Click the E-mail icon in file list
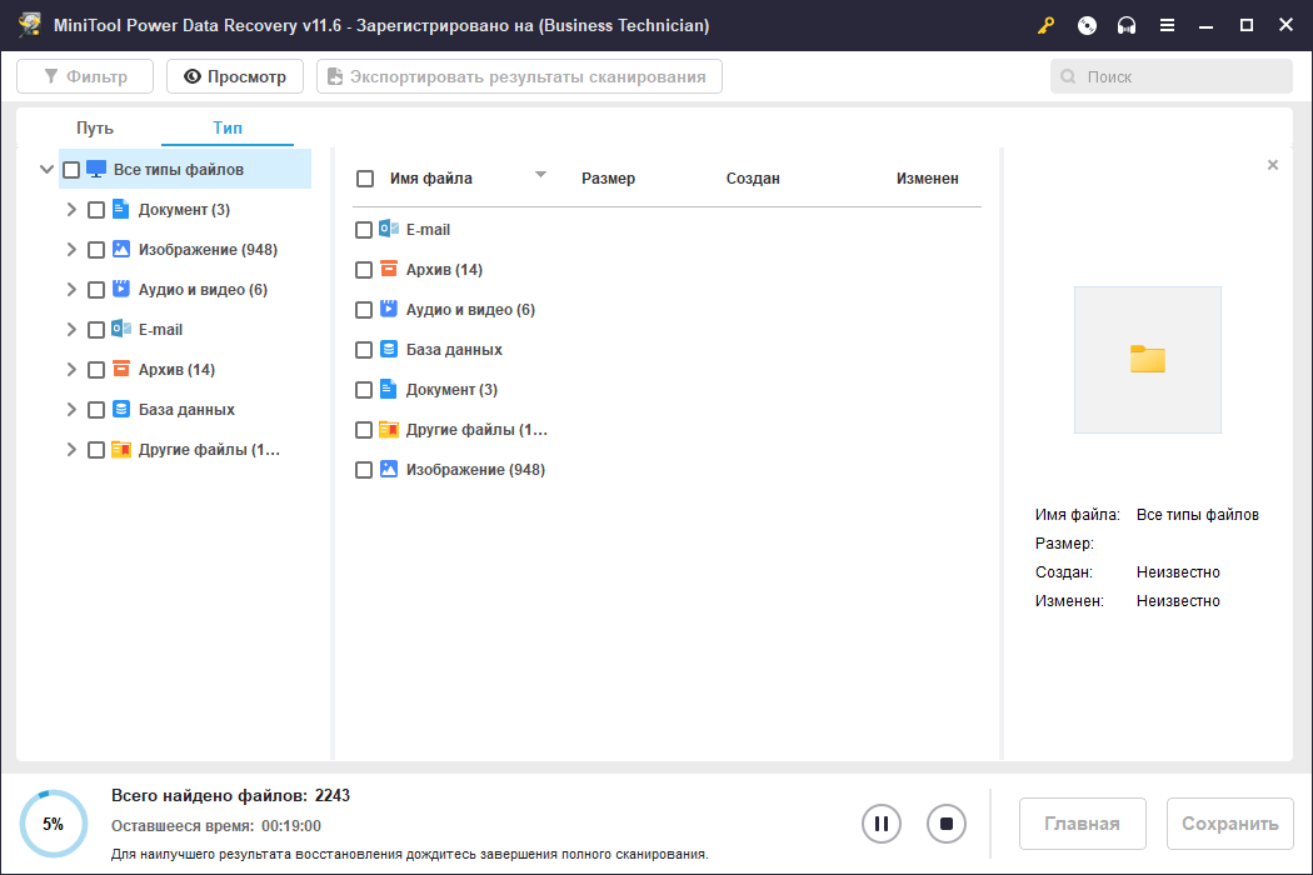Viewport: 1313px width, 875px height. pos(389,229)
